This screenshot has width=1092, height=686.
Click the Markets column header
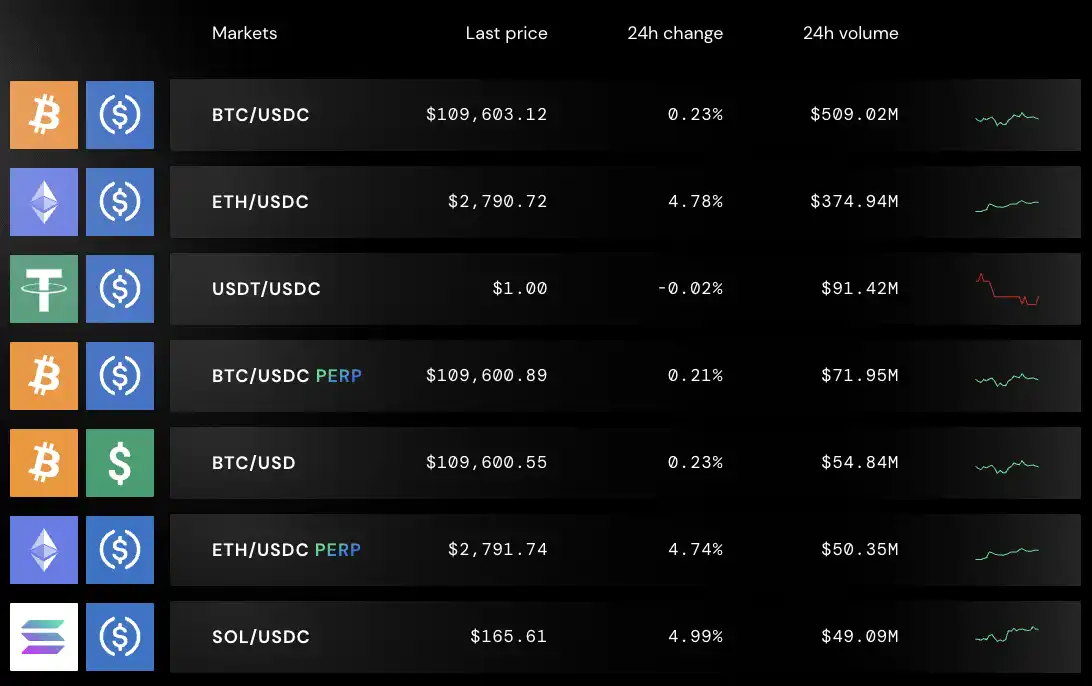243,33
